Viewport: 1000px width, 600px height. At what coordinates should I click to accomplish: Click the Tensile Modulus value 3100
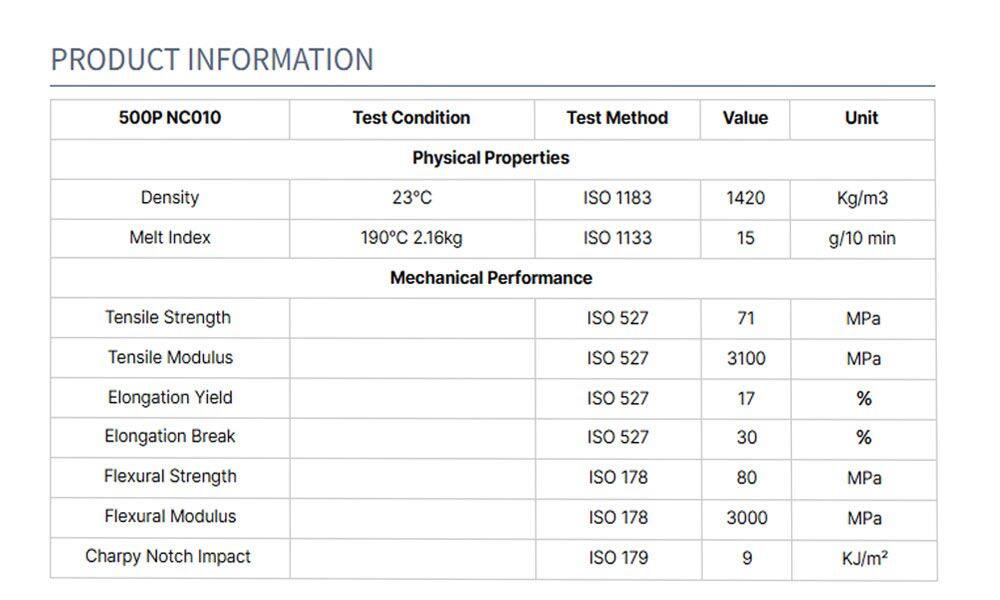(x=746, y=358)
